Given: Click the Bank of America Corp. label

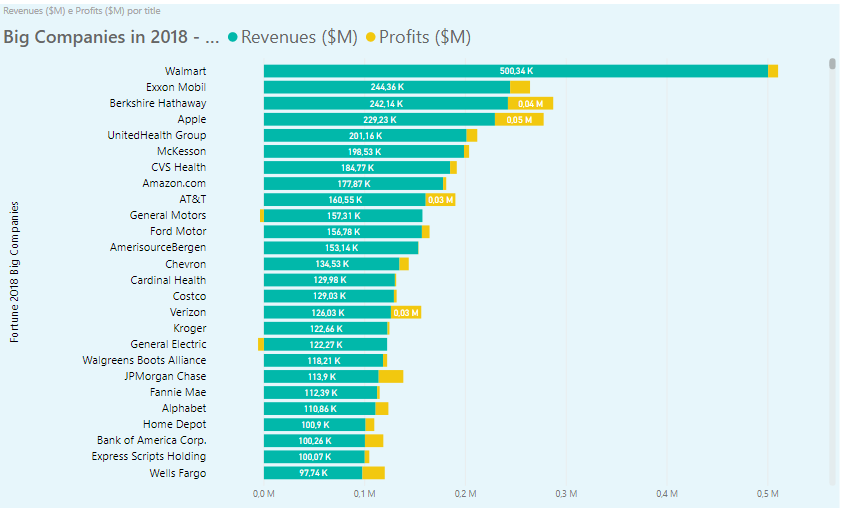Looking at the screenshot, I should 151,440.
